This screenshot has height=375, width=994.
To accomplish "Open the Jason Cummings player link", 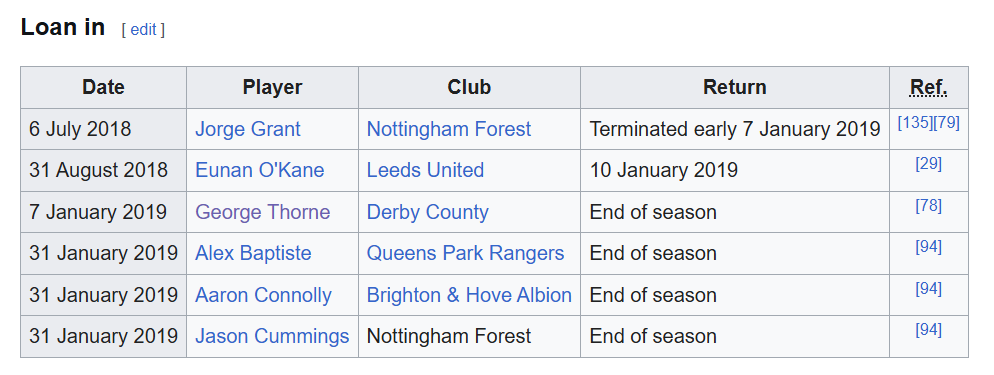I will click(272, 336).
